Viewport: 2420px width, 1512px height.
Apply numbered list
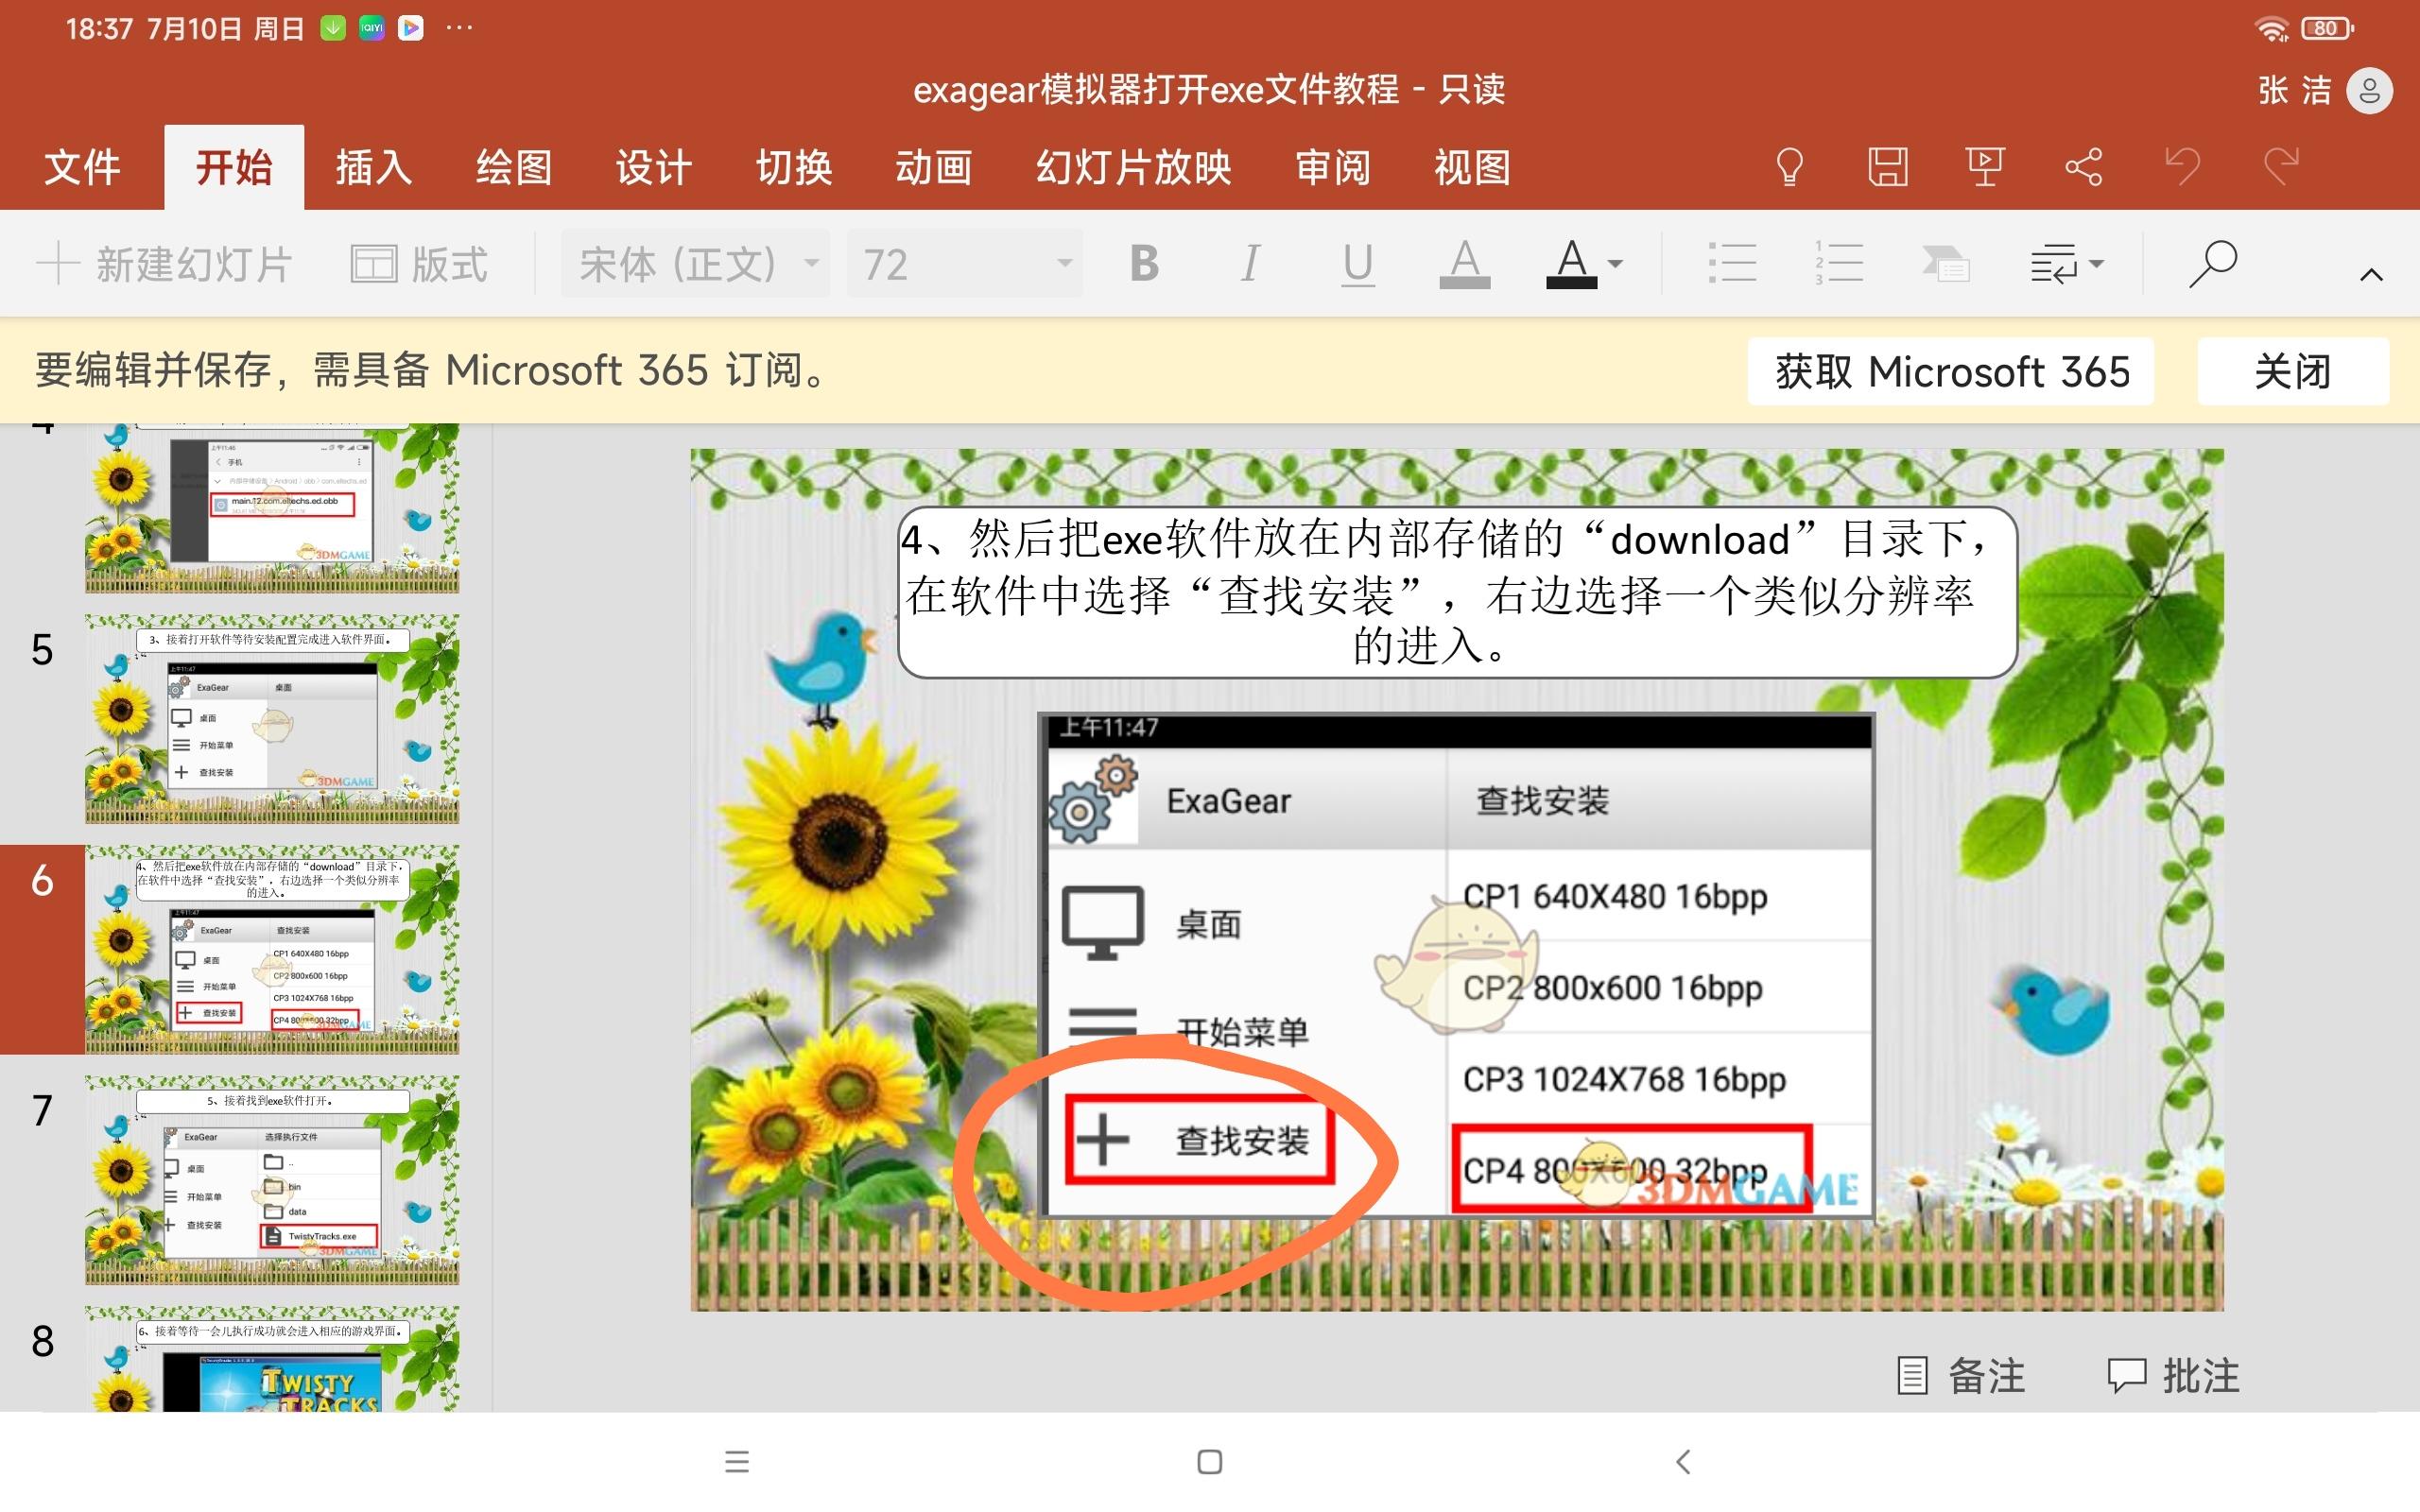click(x=1838, y=264)
